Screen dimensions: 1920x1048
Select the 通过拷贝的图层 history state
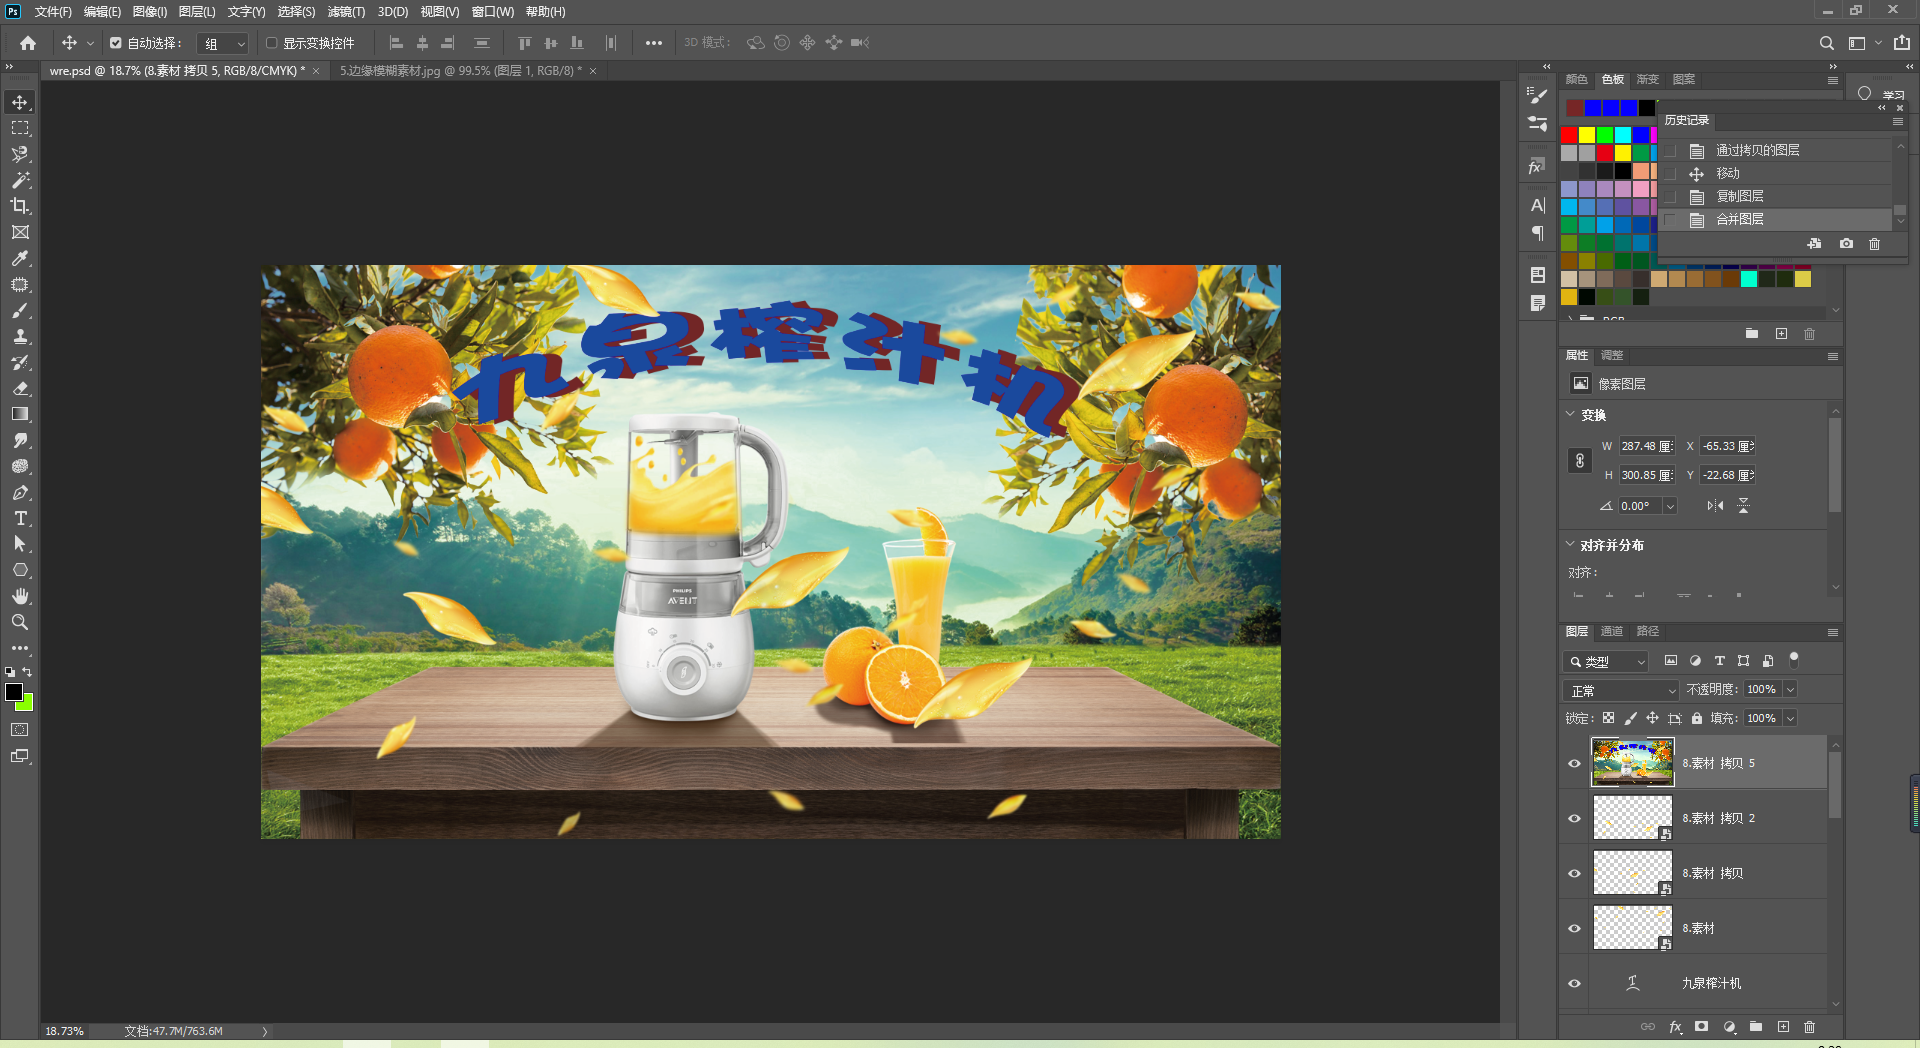pos(1777,150)
